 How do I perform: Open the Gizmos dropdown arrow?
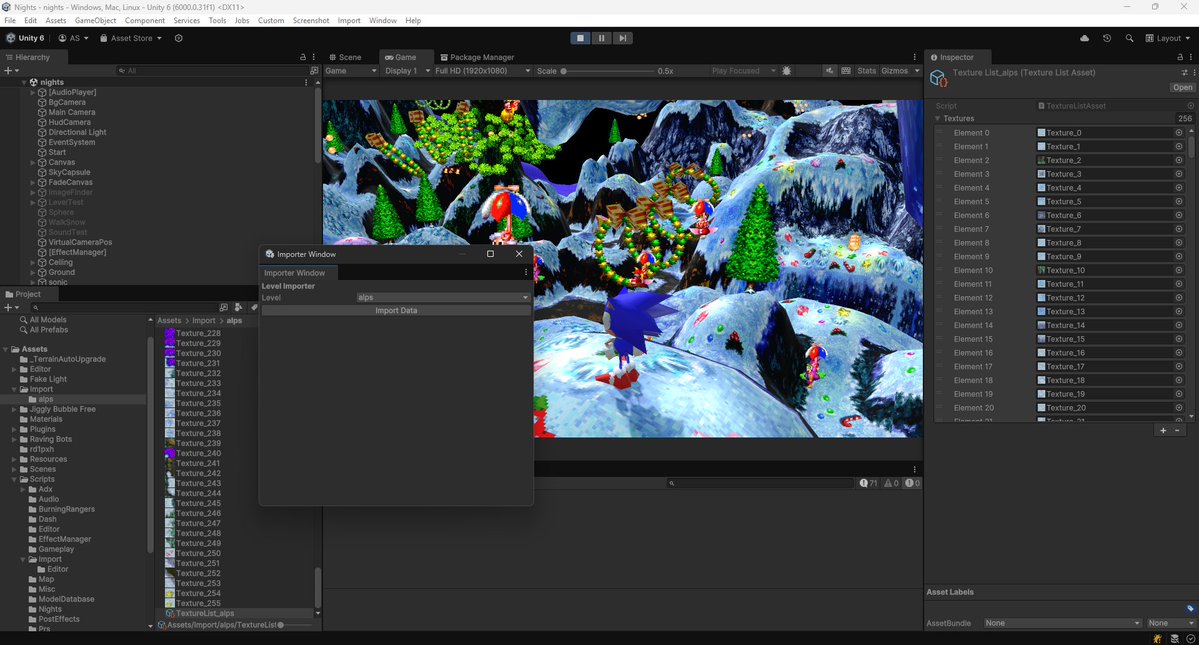coord(917,71)
